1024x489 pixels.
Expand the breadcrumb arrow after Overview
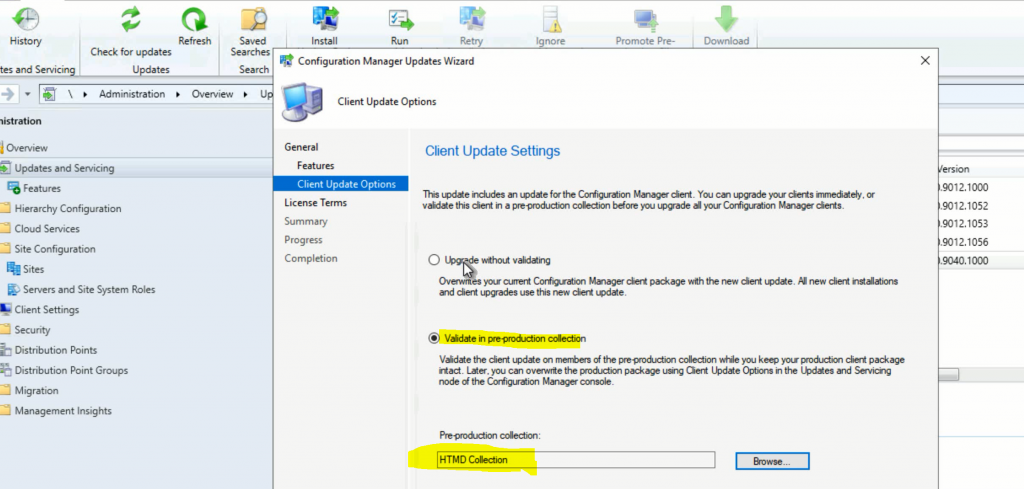pos(246,94)
